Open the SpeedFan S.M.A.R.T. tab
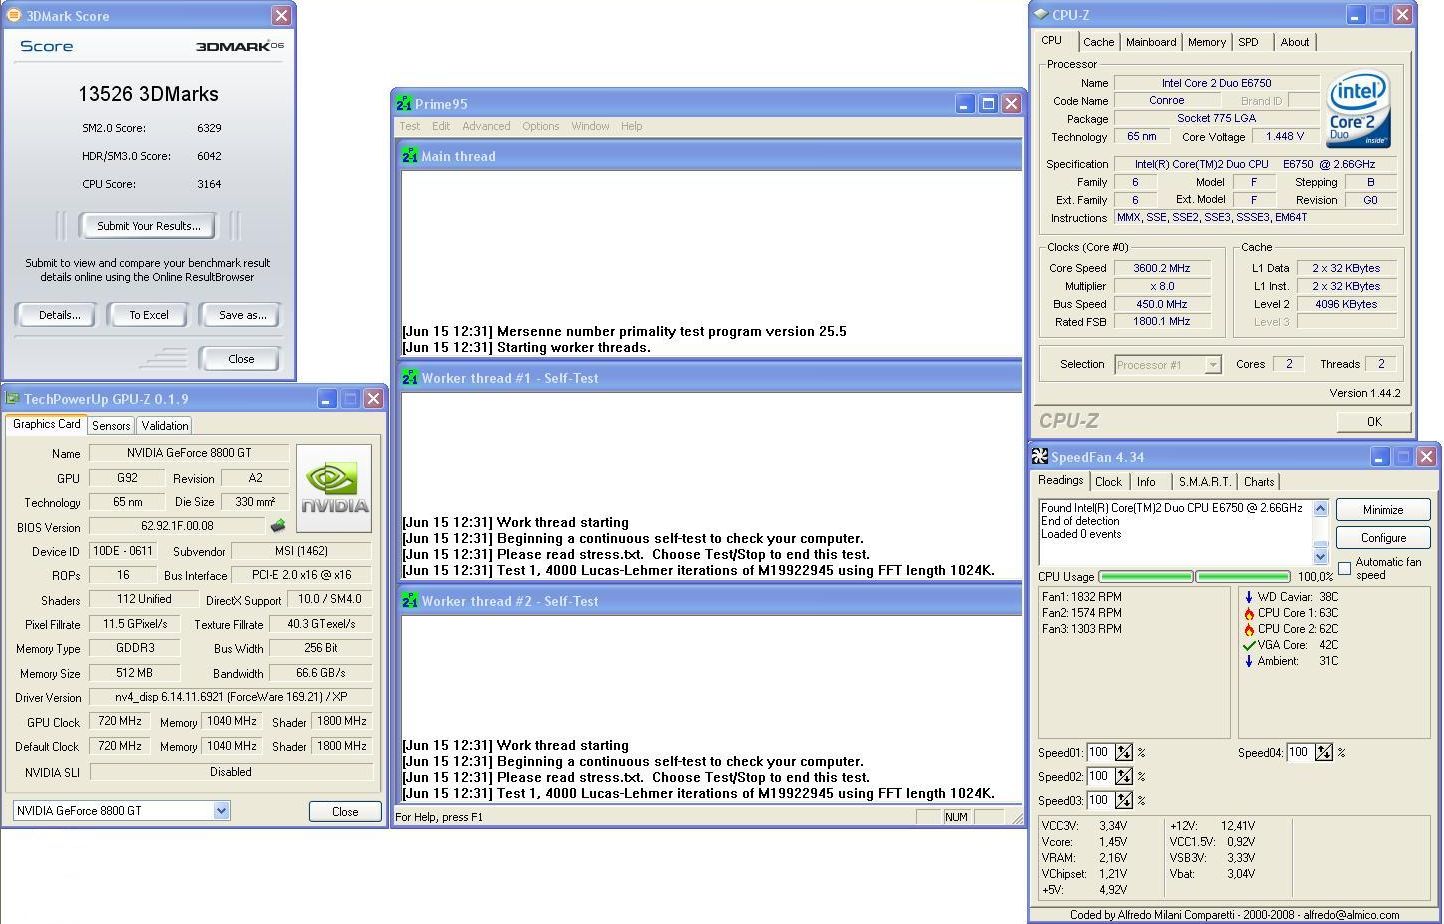The image size is (1444, 924). (x=1204, y=482)
